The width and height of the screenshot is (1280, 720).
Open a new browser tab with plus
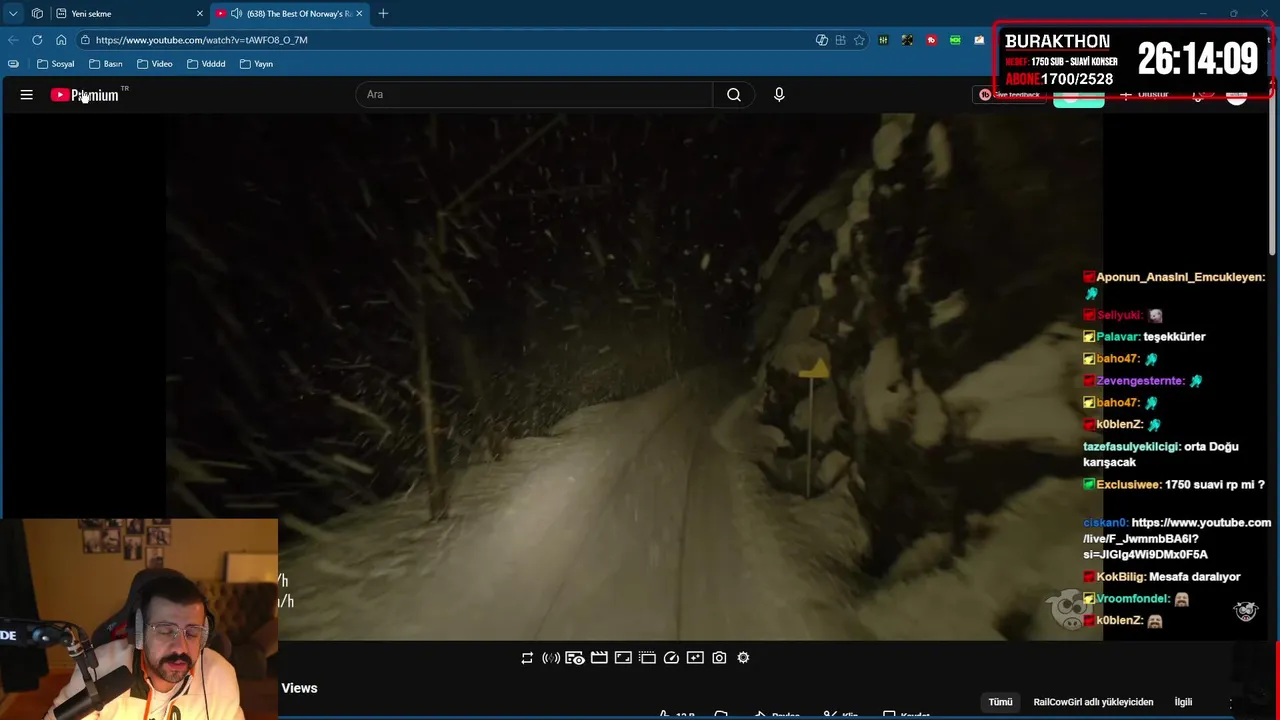pyautogui.click(x=383, y=14)
